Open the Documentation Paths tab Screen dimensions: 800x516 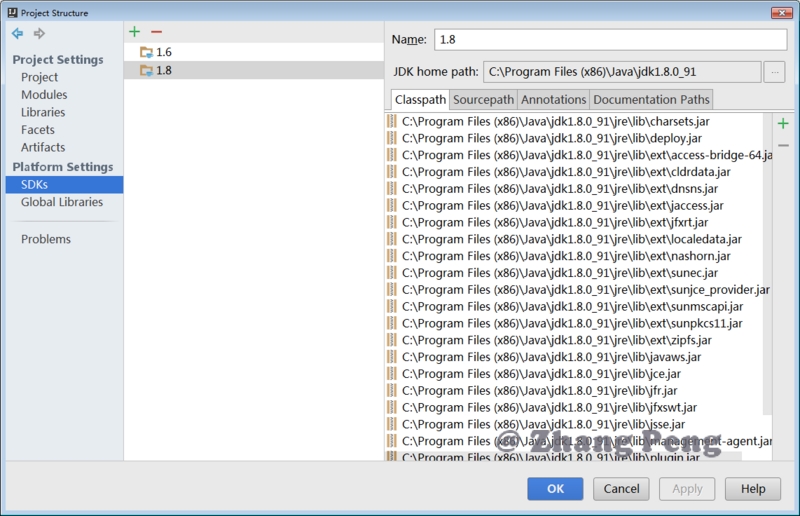coord(651,99)
